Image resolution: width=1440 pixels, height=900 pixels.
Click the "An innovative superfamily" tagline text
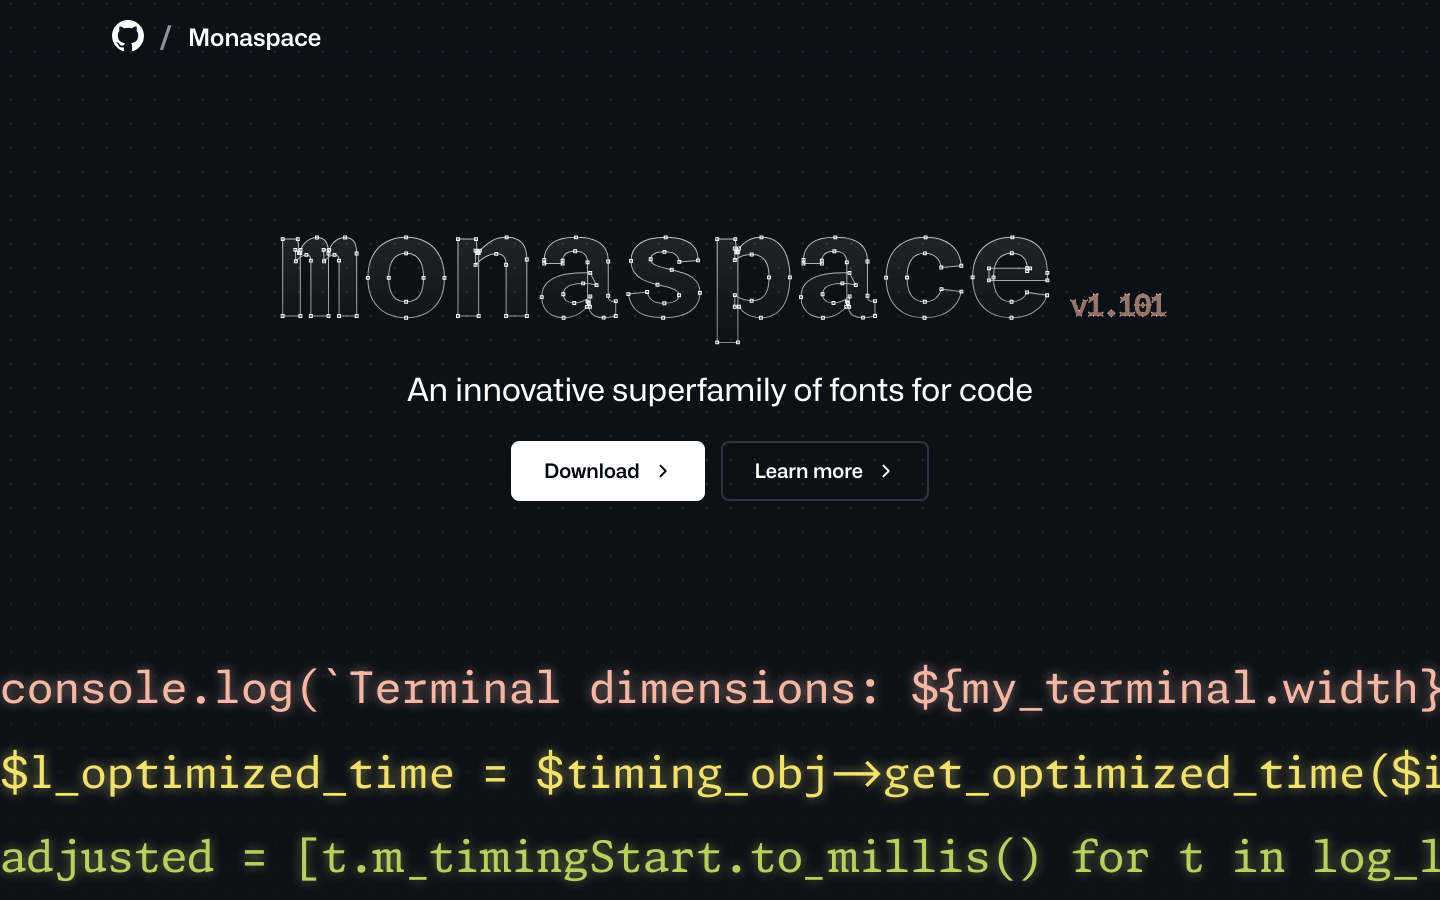(720, 390)
